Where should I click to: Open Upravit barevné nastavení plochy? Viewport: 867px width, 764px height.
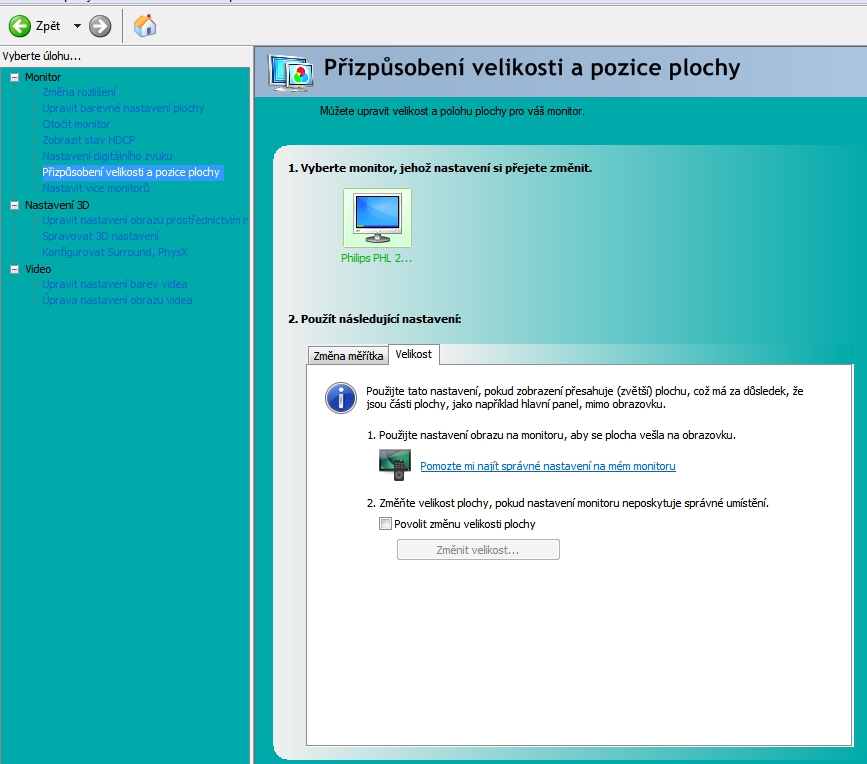pyautogui.click(x=123, y=108)
